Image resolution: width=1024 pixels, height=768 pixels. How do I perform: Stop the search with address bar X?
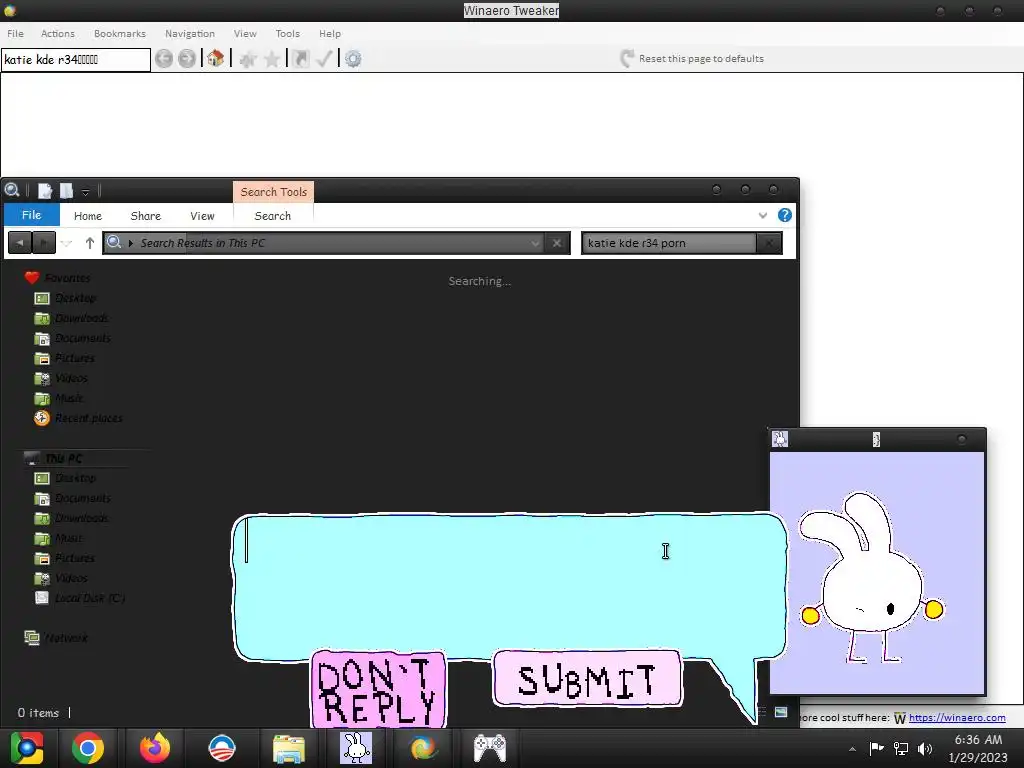pyautogui.click(x=557, y=243)
